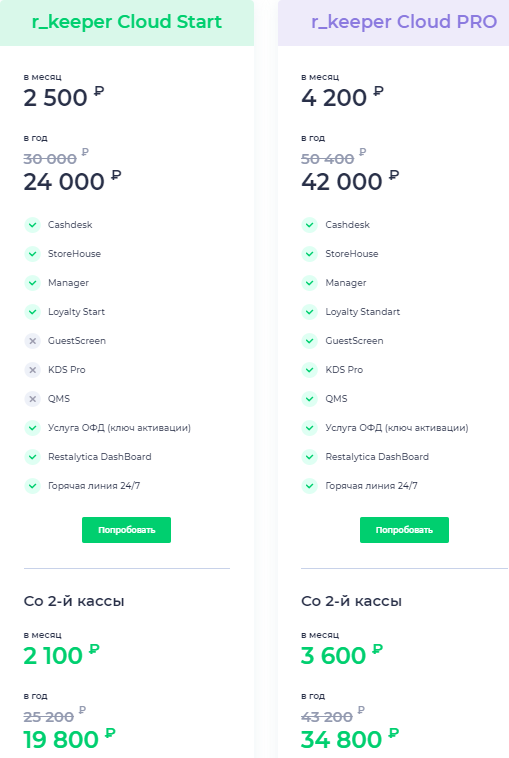Click the grey cross icon beside GuestScreen in Start plan
Screen dimensions: 509x758
[x=32, y=341]
